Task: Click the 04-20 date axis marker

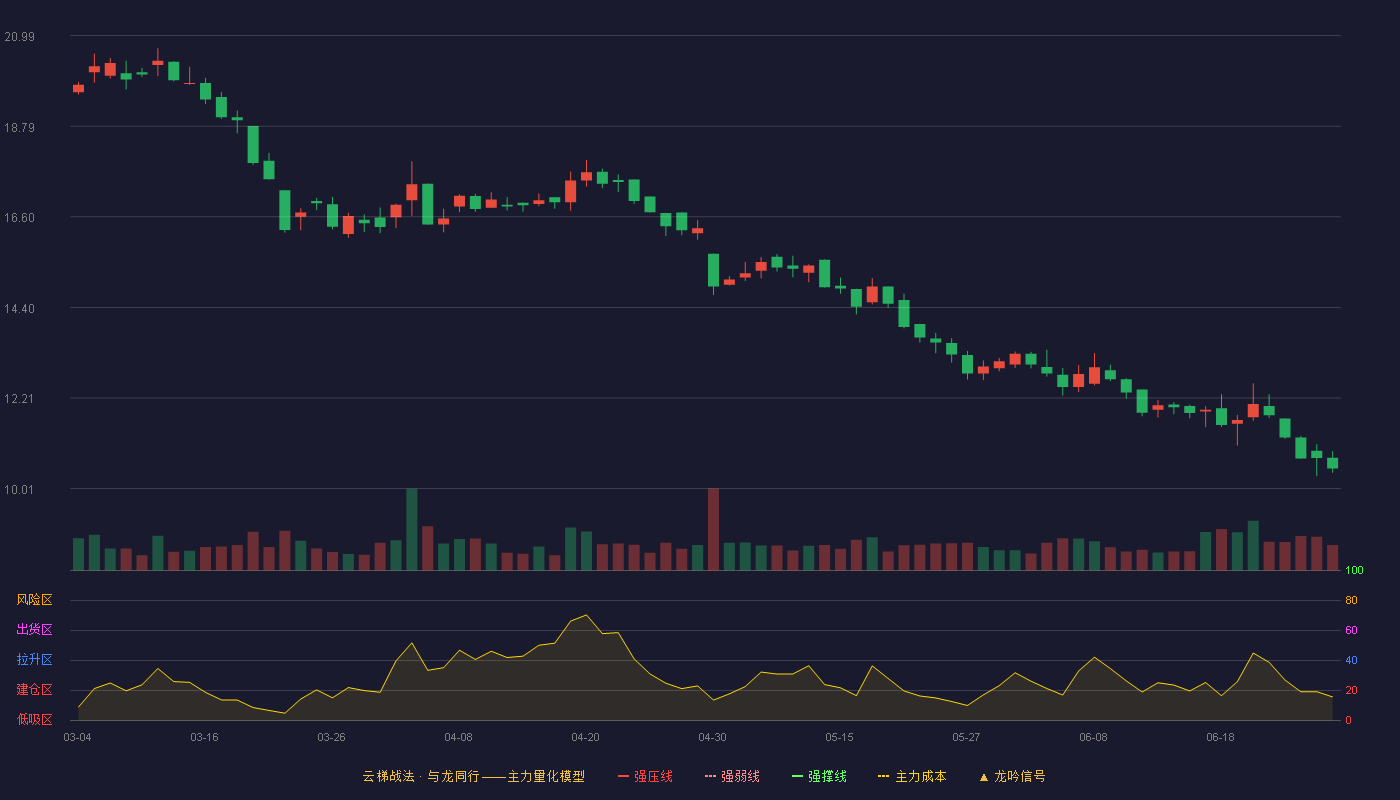Action: click(x=585, y=737)
